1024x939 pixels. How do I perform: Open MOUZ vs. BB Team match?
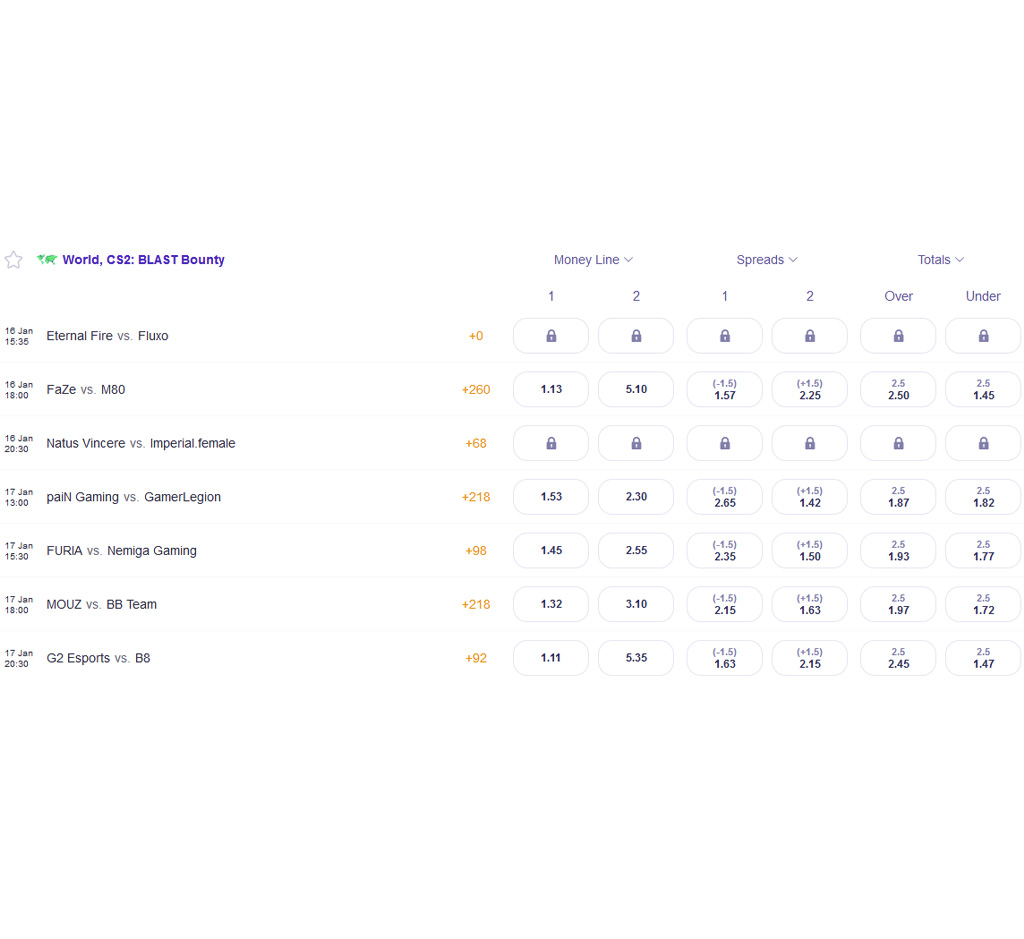pyautogui.click(x=101, y=605)
